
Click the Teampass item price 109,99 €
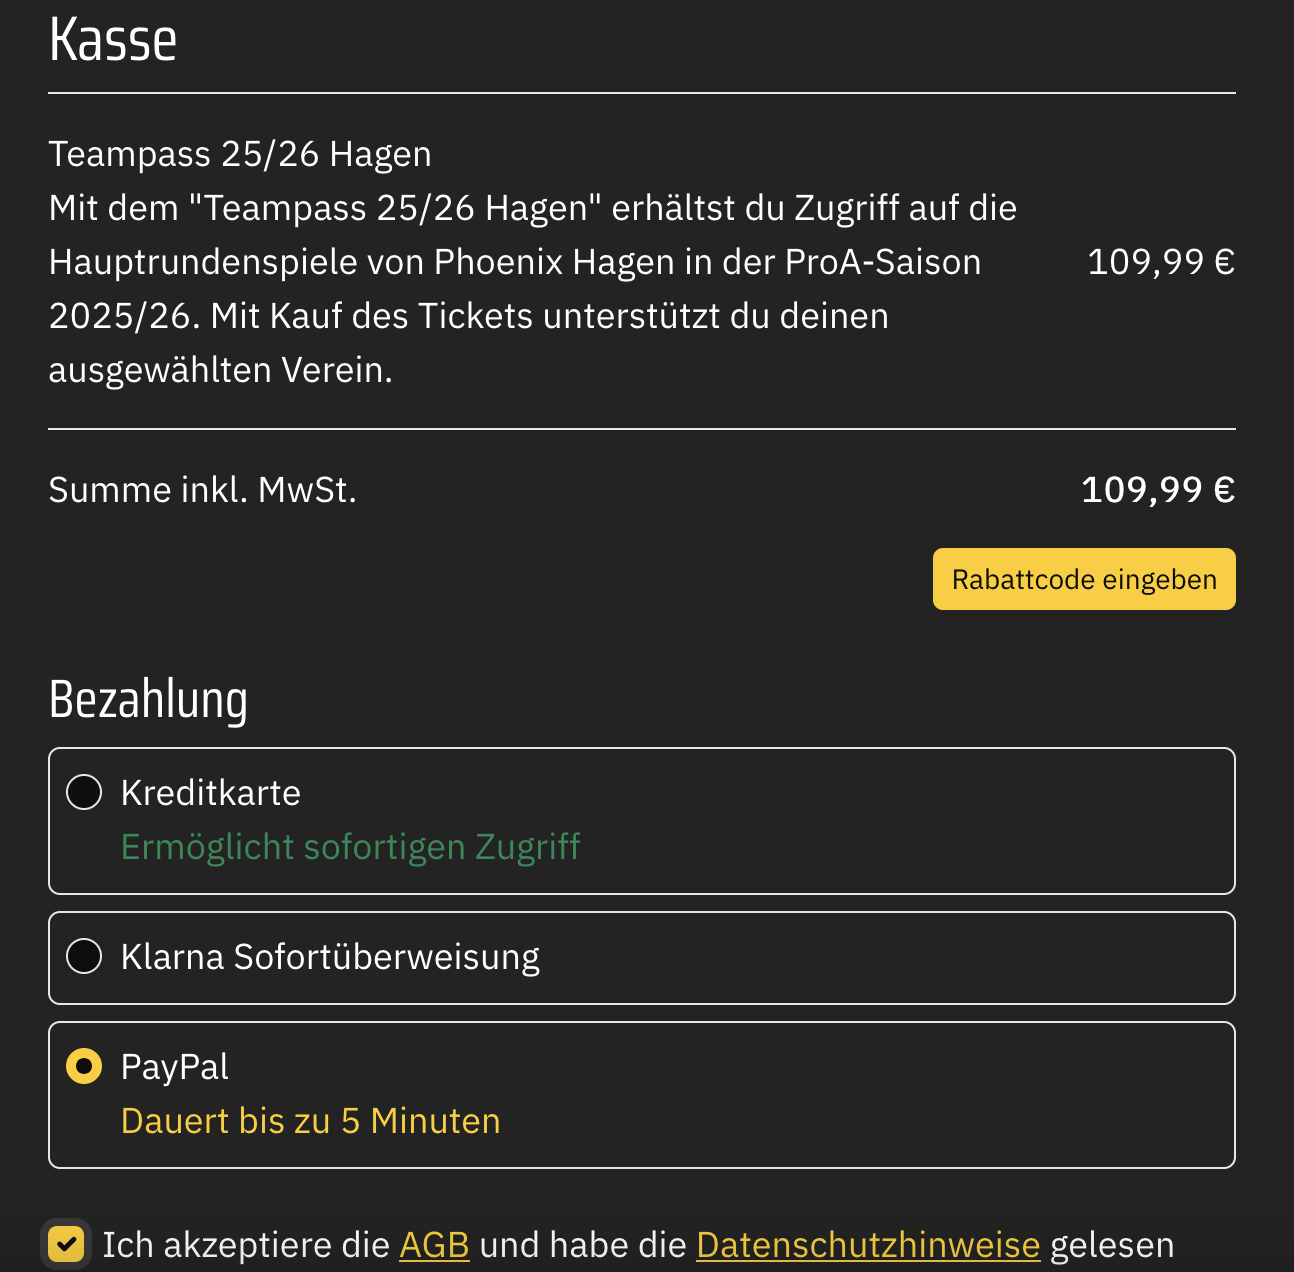1160,262
